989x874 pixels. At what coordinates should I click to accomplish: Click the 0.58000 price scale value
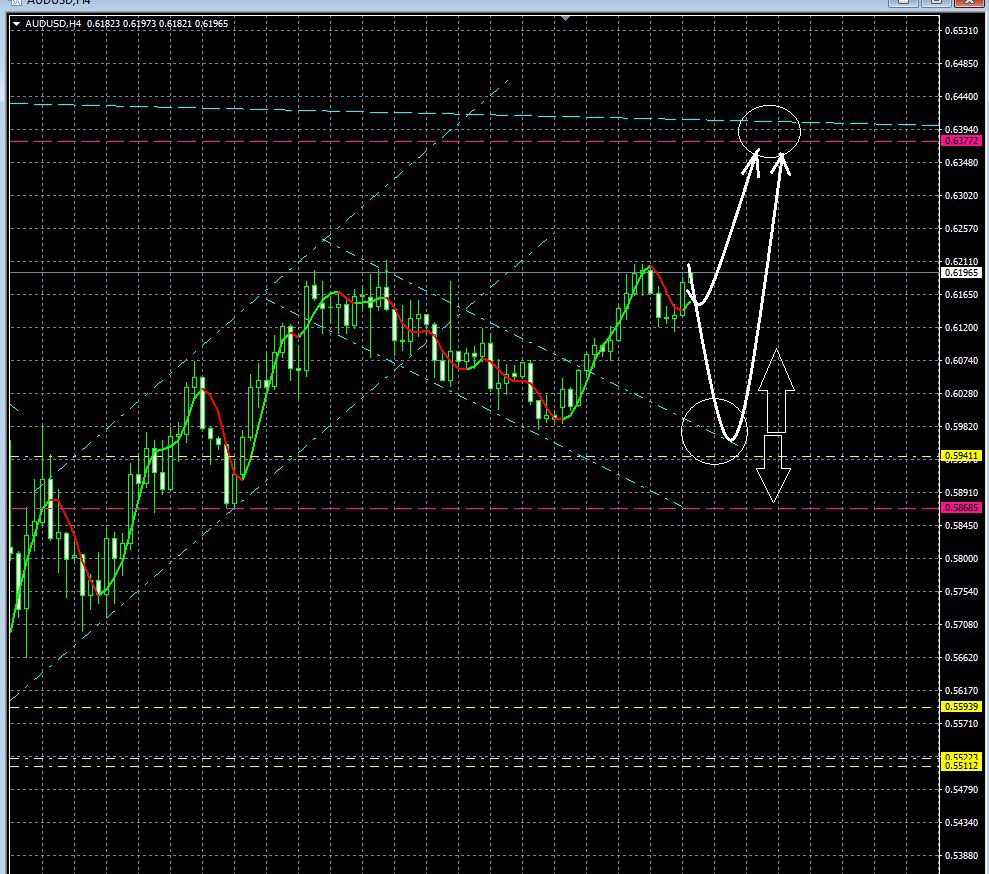click(x=961, y=559)
